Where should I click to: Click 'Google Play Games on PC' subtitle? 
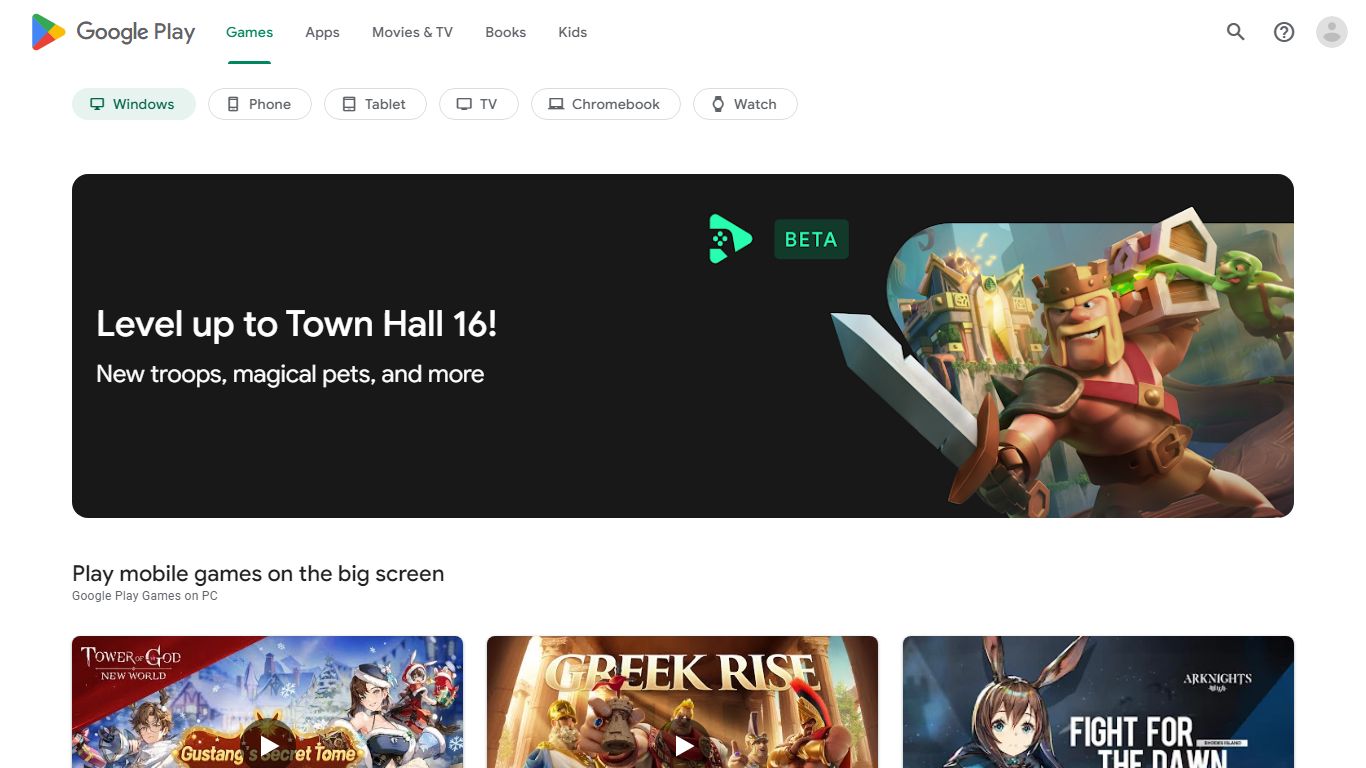[145, 596]
